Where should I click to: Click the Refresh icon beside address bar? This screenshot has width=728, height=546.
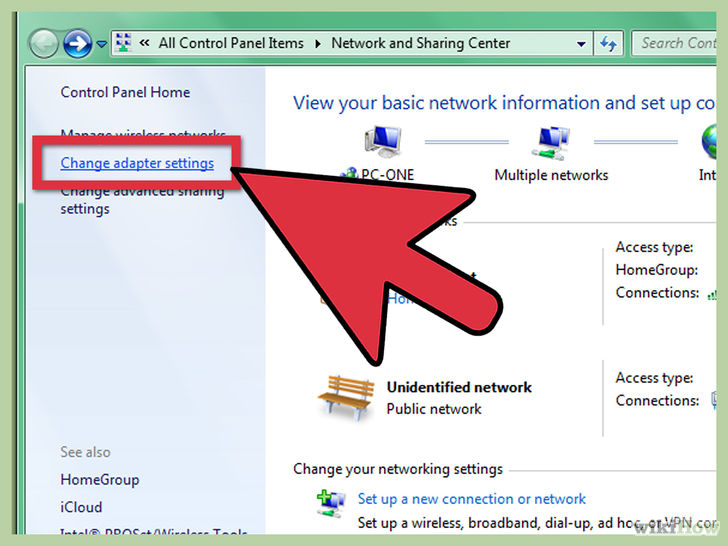608,44
